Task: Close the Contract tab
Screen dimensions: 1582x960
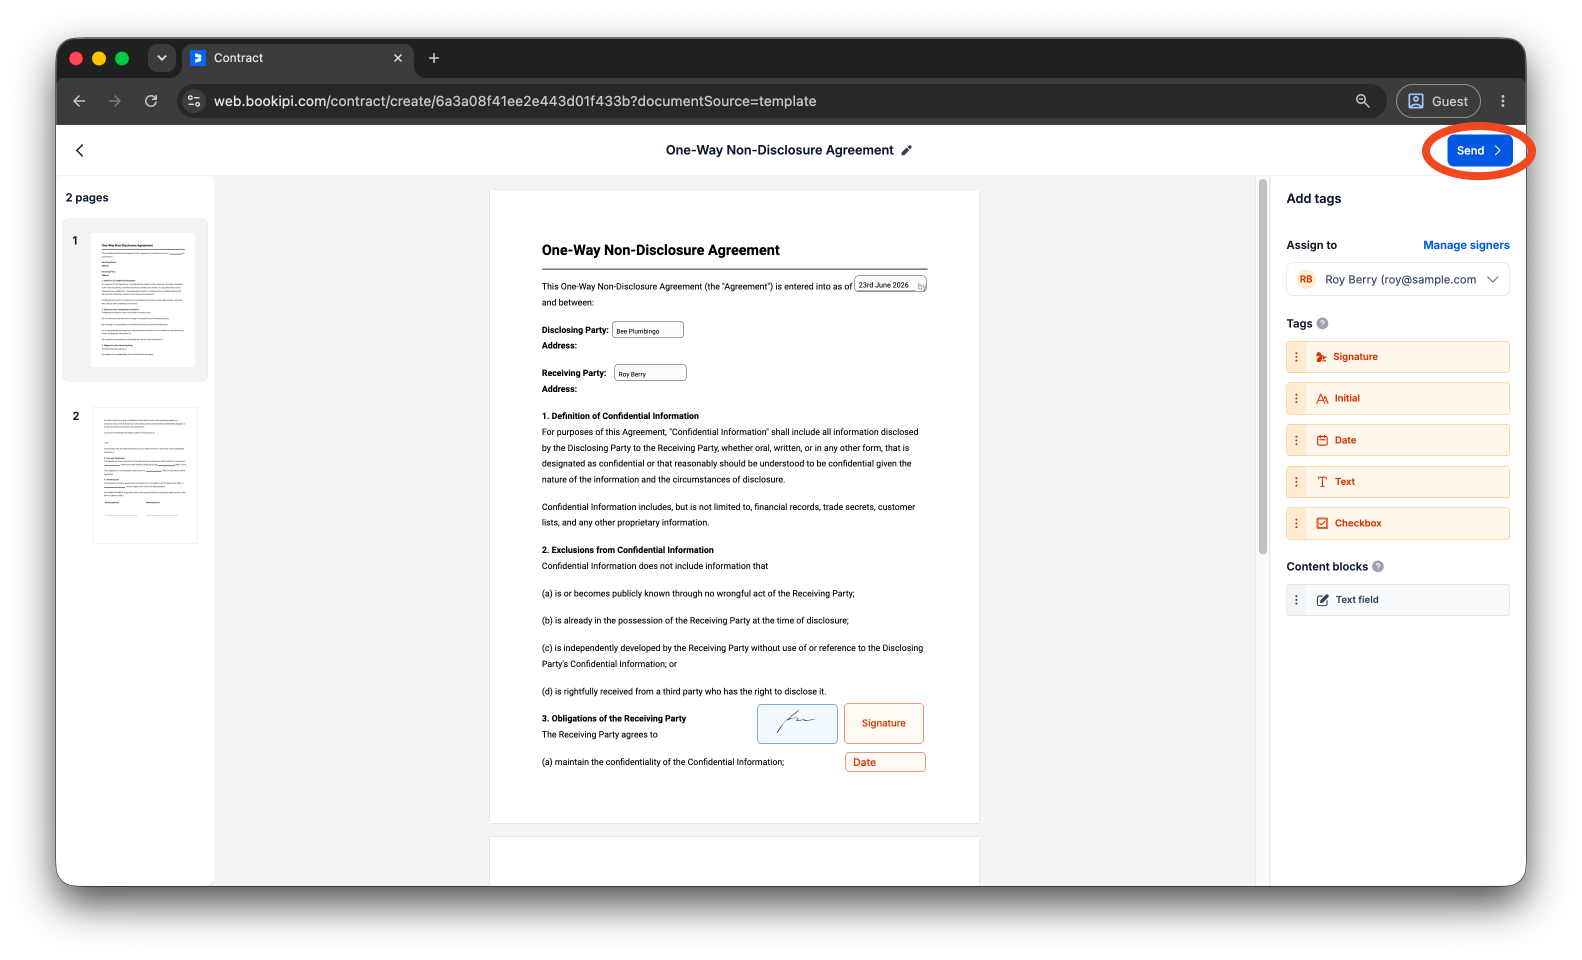Action: (398, 58)
